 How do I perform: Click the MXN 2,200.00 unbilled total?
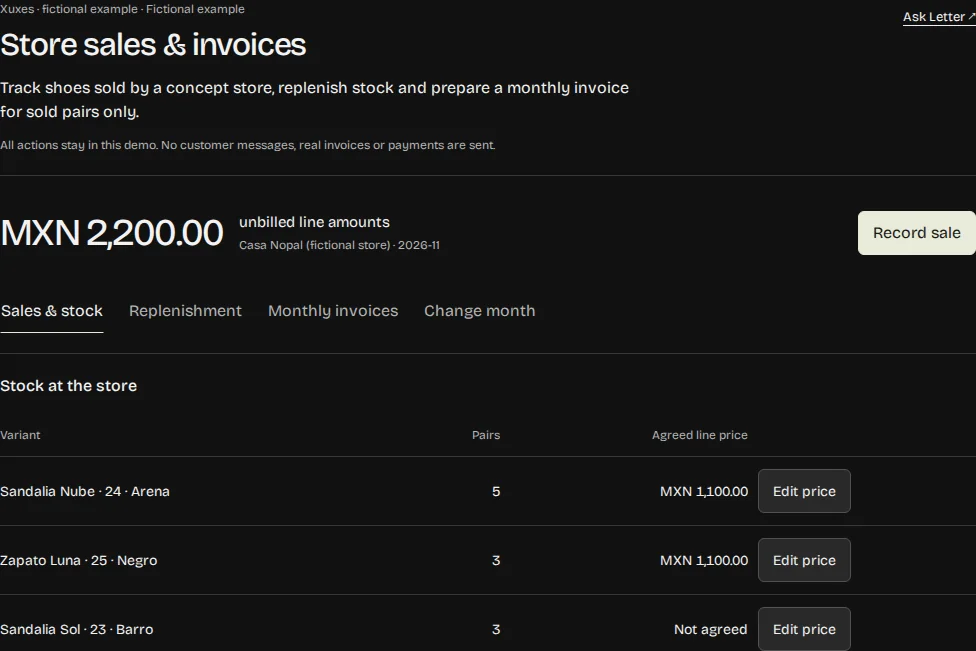coord(111,233)
